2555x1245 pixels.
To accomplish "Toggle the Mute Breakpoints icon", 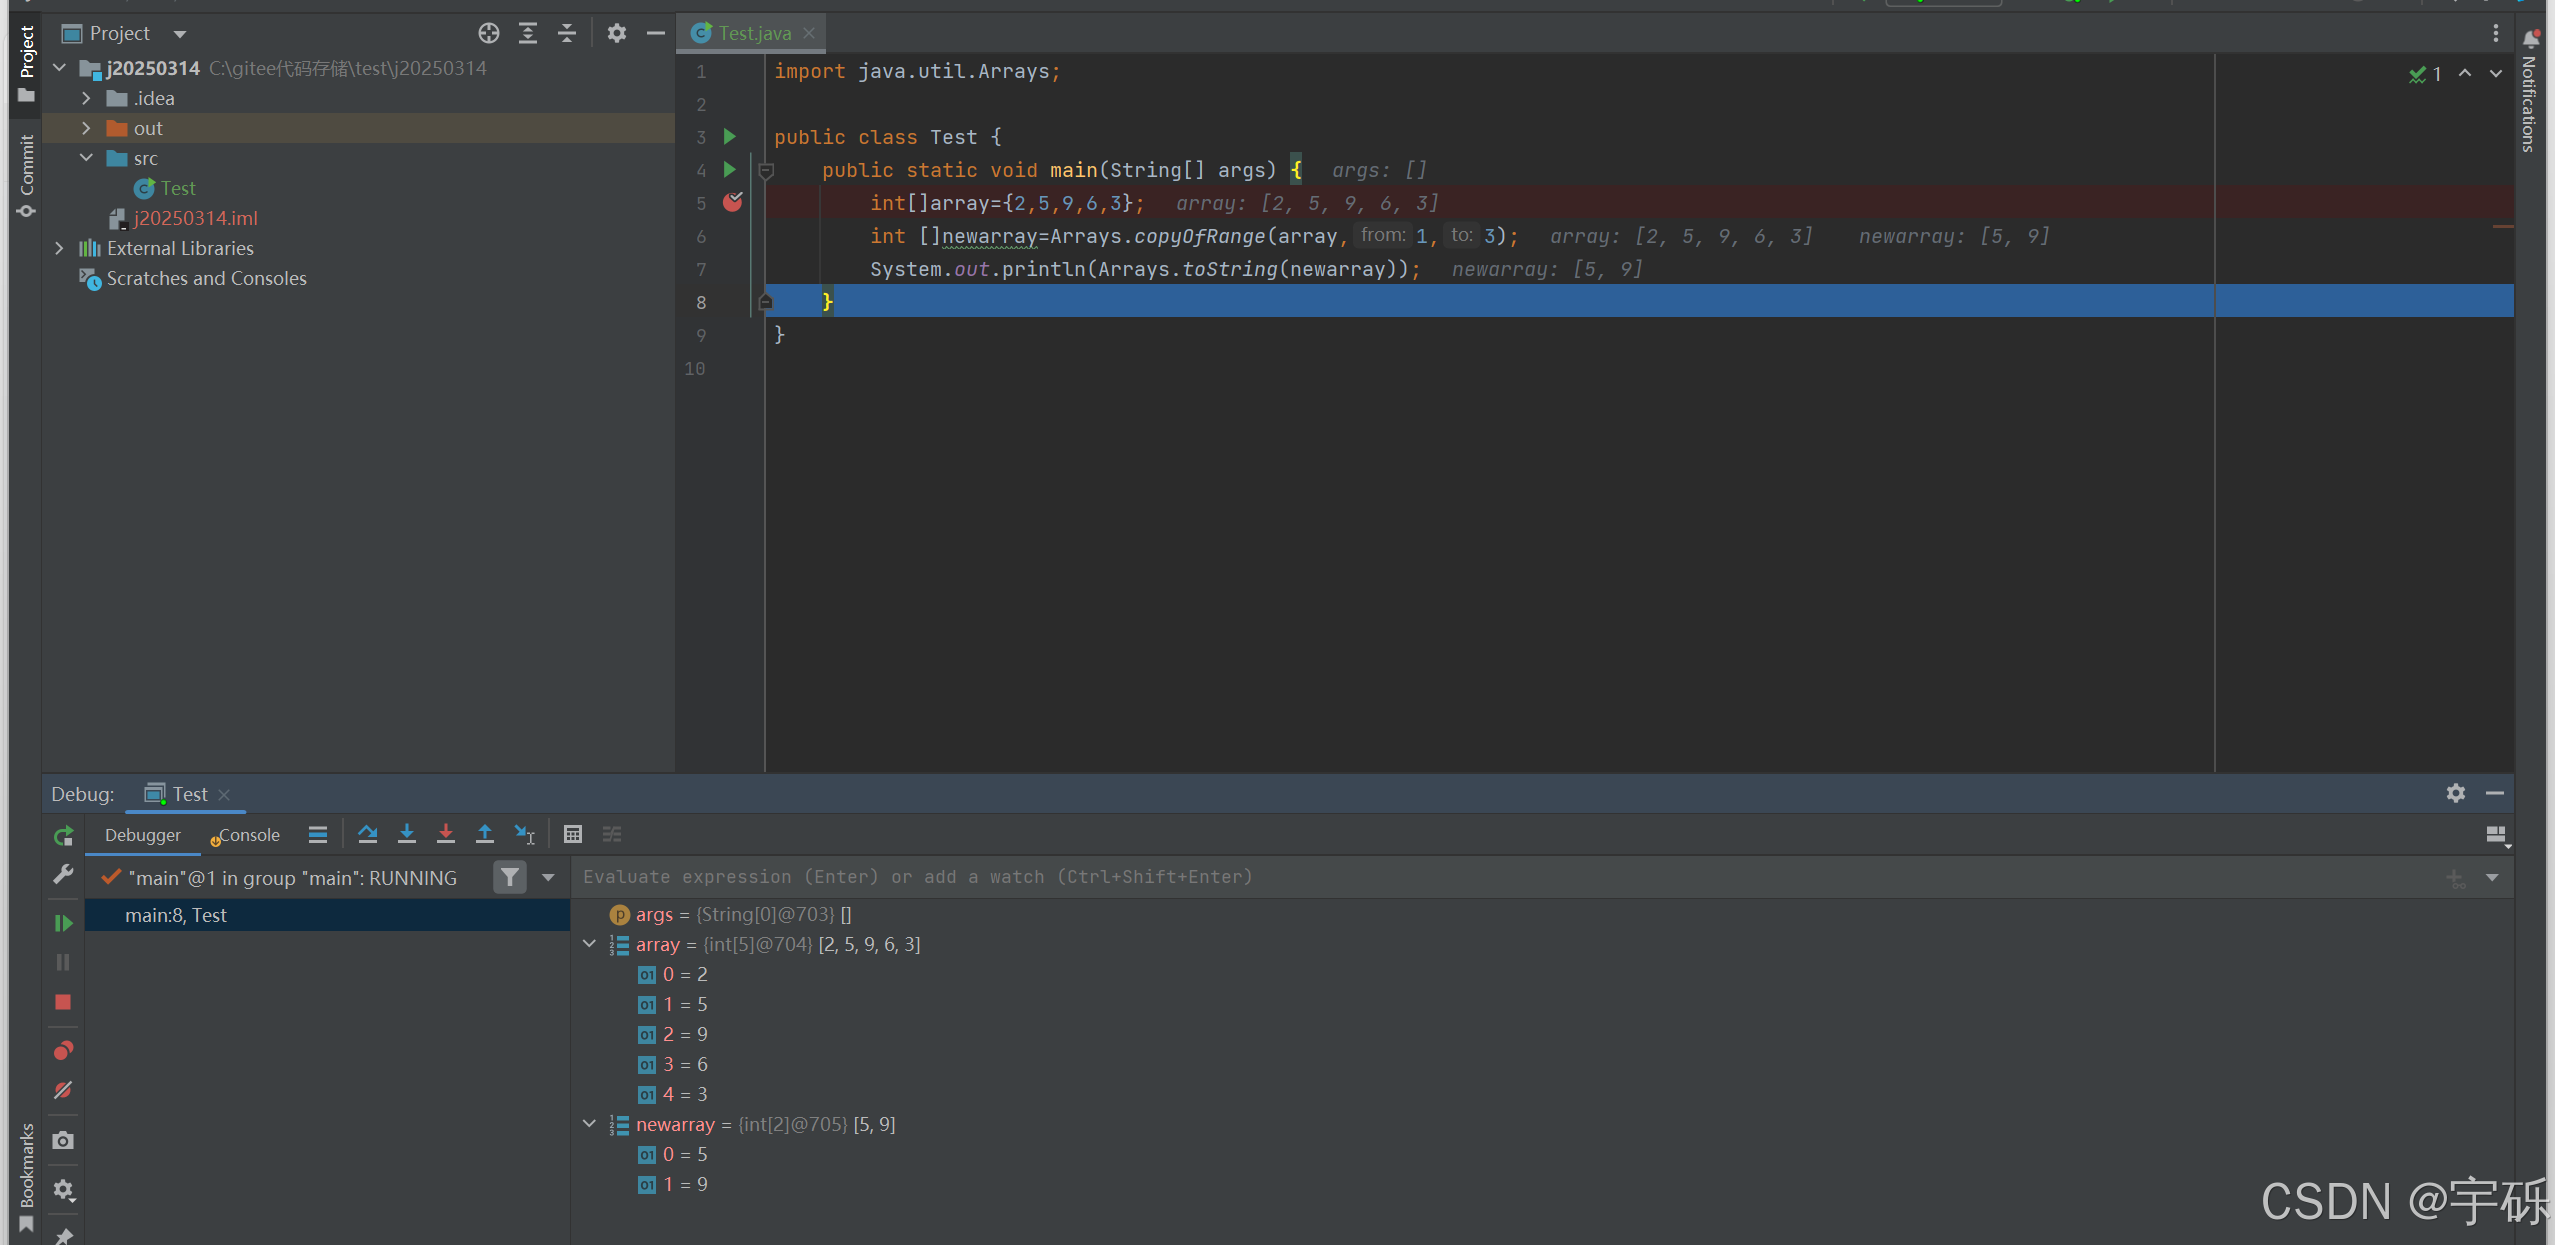I will coord(63,1090).
